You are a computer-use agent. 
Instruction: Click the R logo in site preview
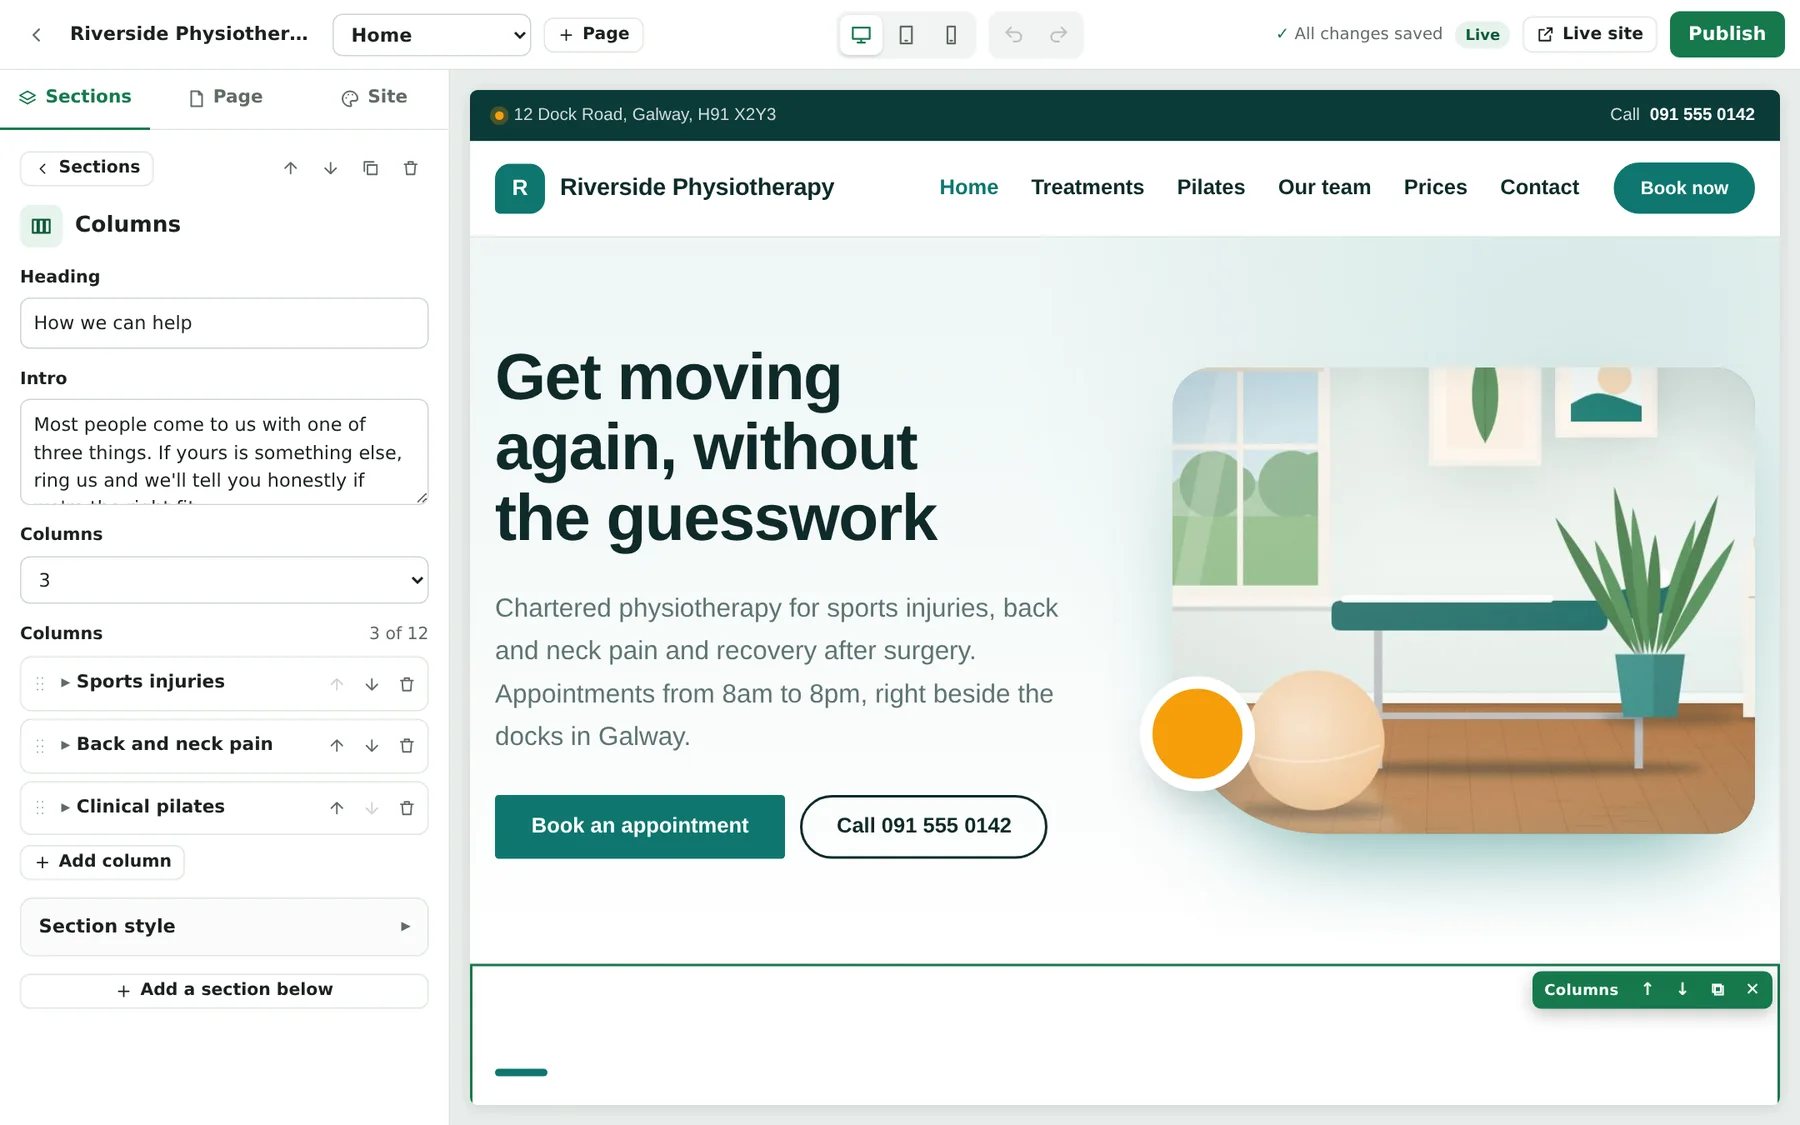click(520, 188)
